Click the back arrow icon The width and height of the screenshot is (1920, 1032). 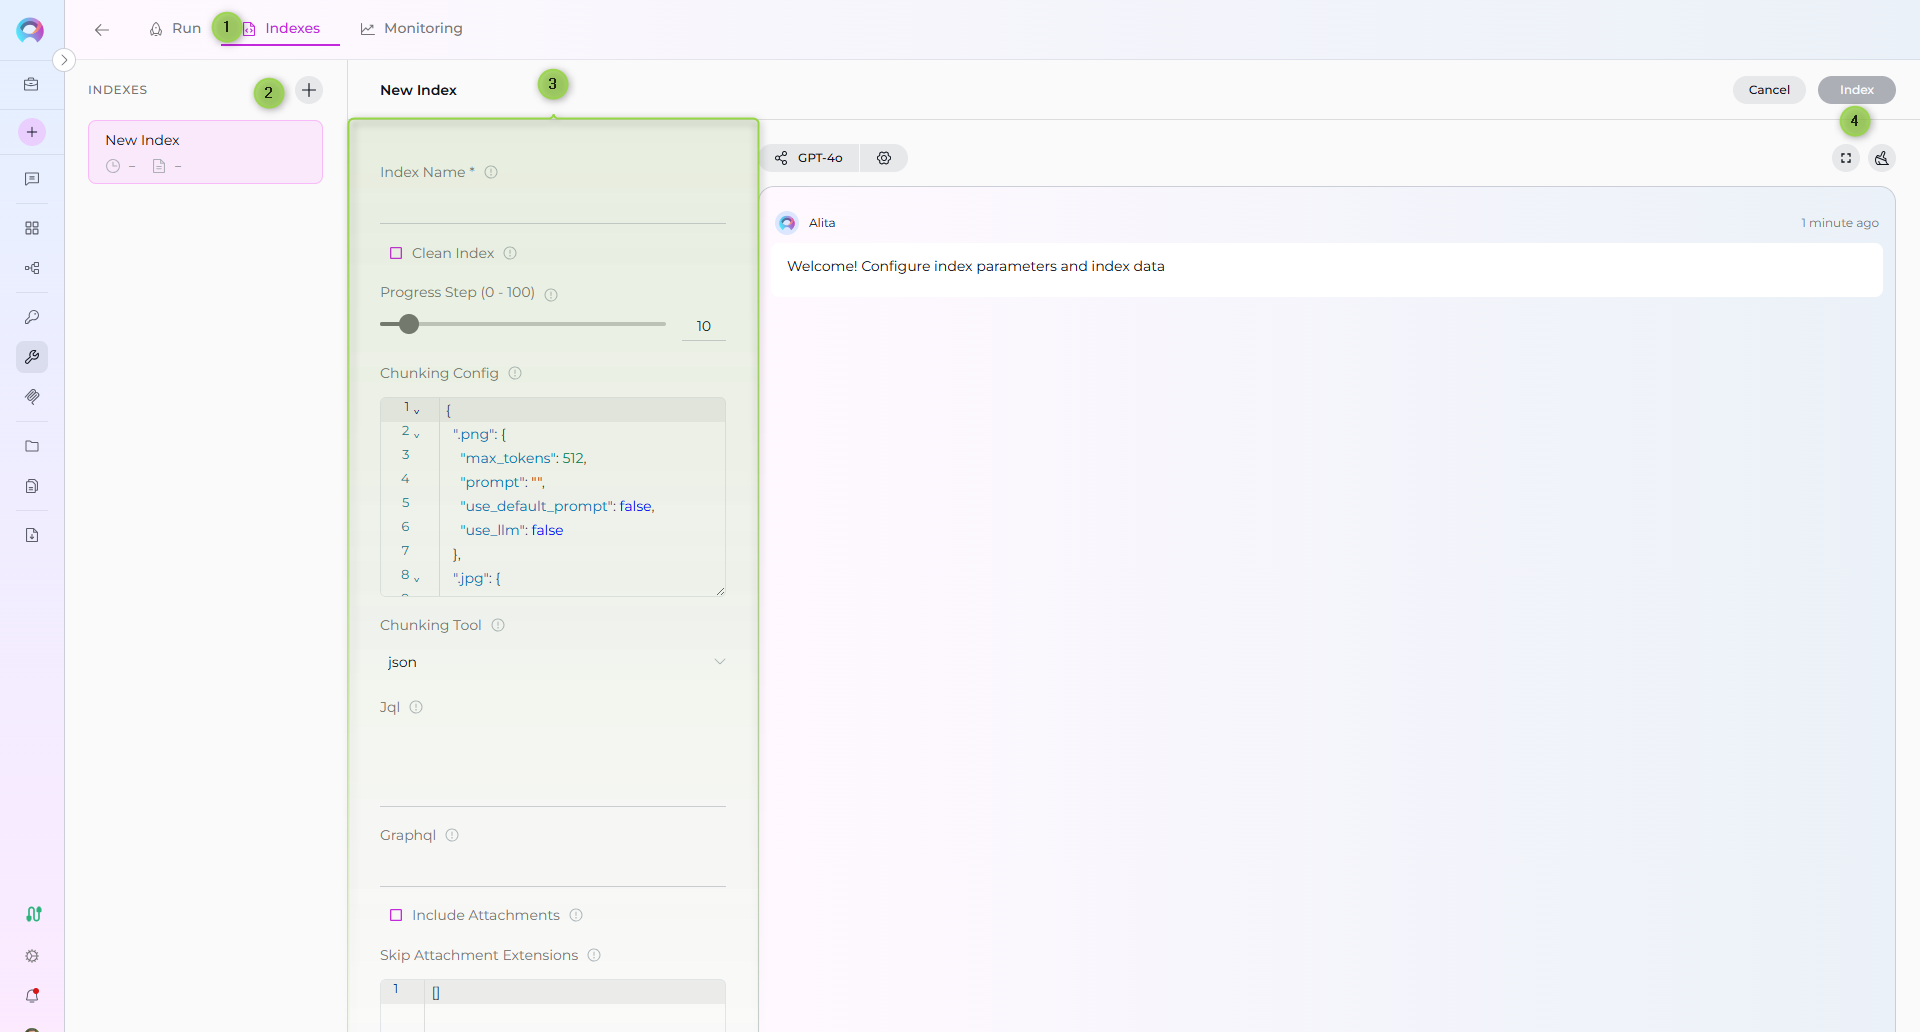102,30
